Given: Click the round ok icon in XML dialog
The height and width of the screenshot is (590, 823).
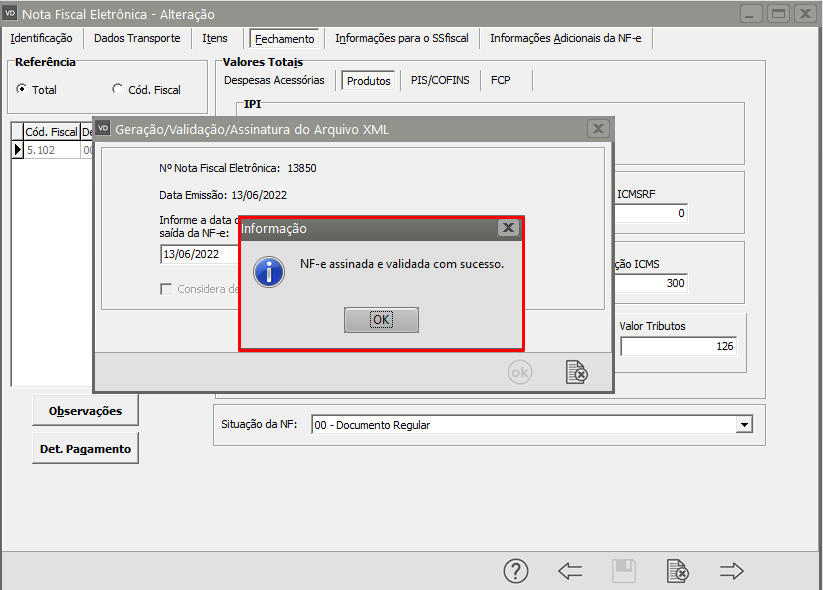Looking at the screenshot, I should [x=520, y=372].
